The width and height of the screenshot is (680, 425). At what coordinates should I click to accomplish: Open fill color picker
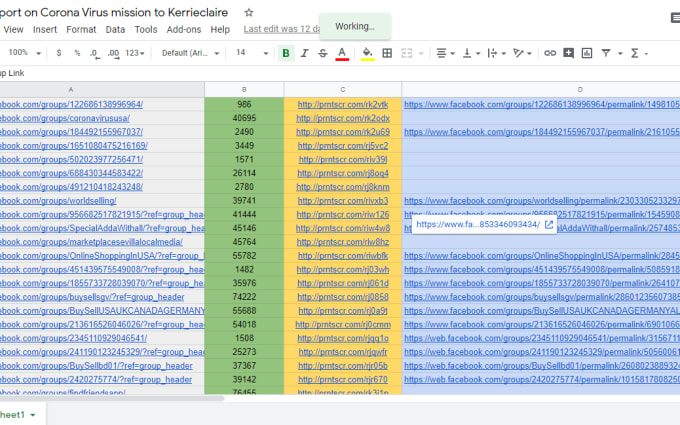pos(367,53)
